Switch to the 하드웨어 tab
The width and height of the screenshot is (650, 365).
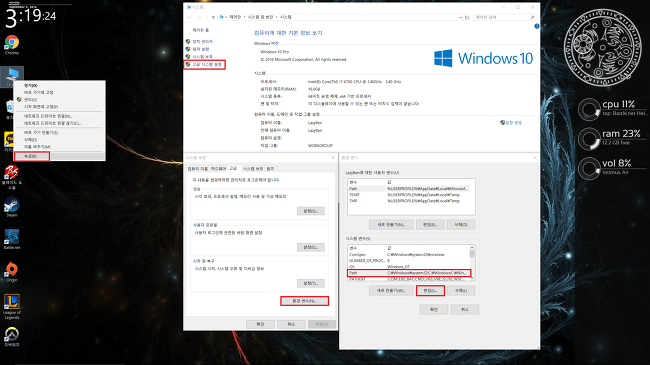[218, 169]
